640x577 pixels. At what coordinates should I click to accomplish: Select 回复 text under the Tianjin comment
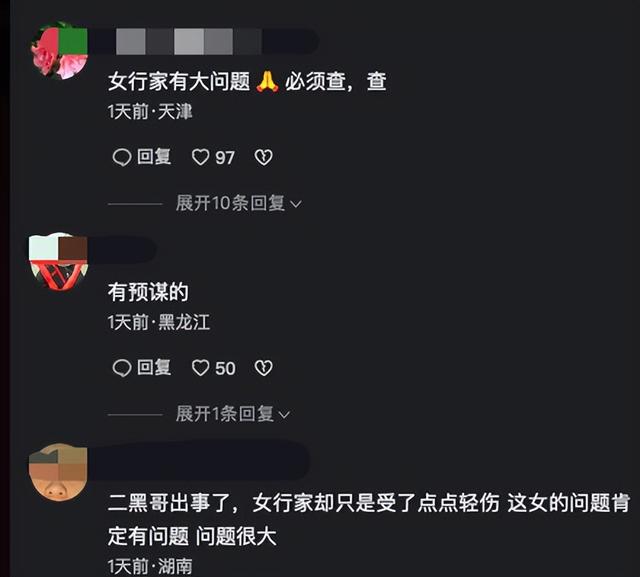(x=154, y=157)
